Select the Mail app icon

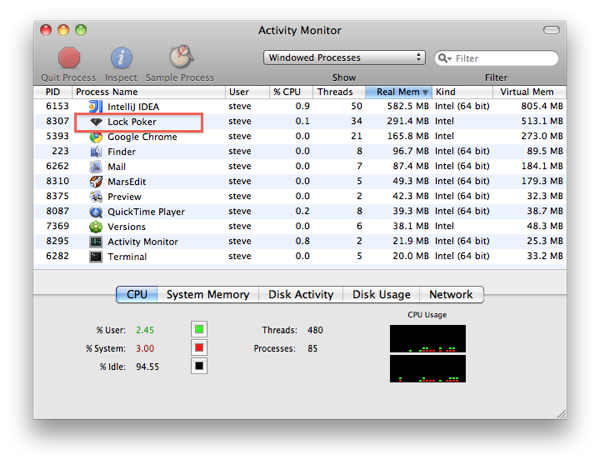(x=96, y=166)
